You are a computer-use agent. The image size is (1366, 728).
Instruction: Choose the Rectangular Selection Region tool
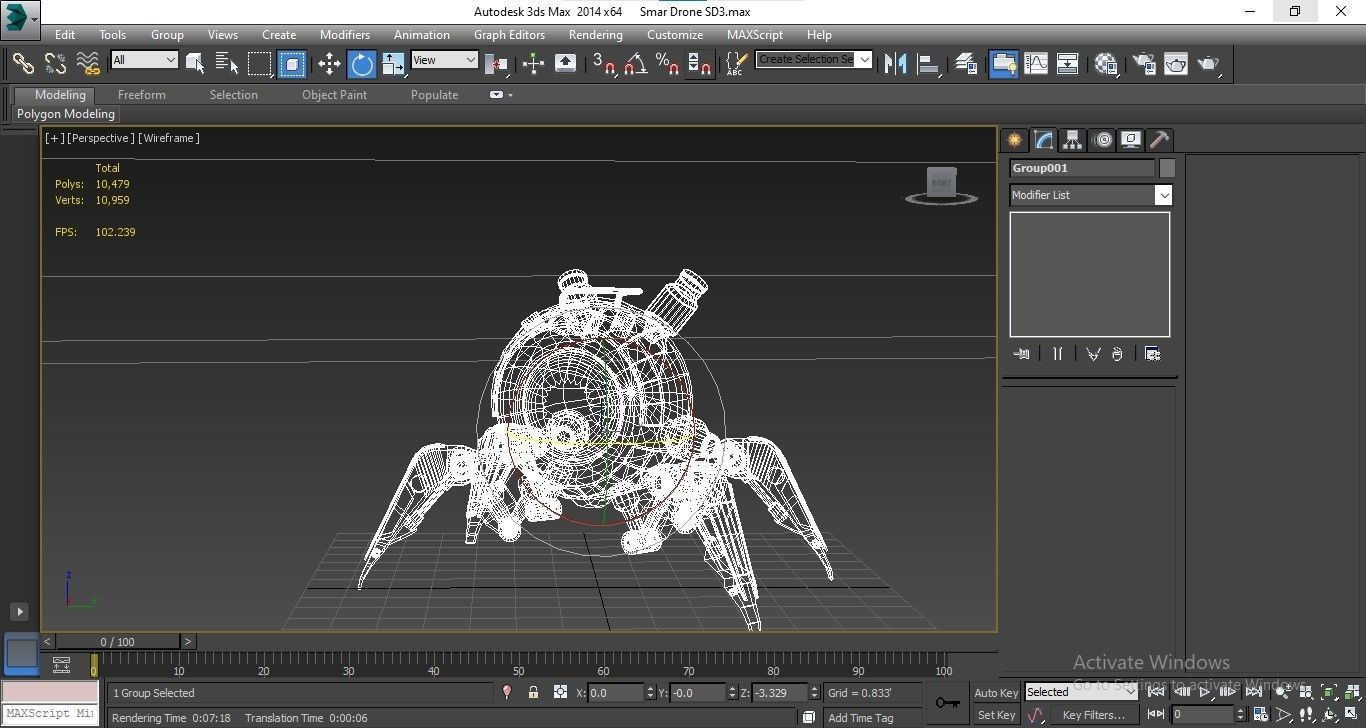pyautogui.click(x=260, y=63)
